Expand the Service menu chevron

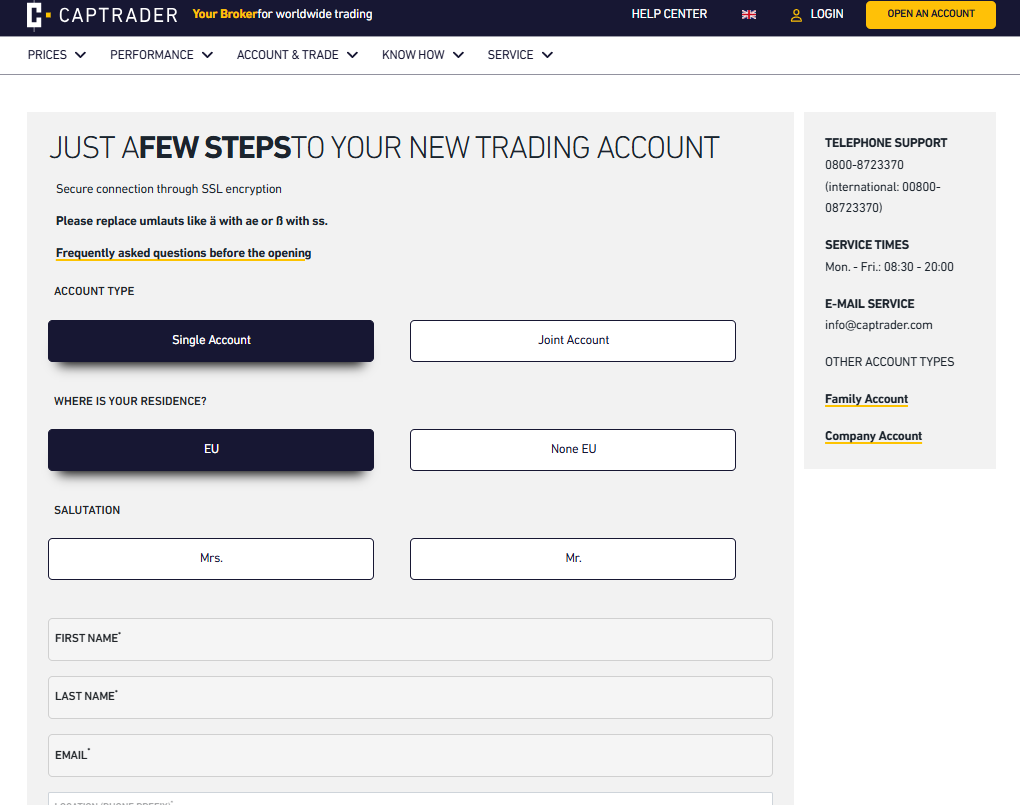[548, 55]
